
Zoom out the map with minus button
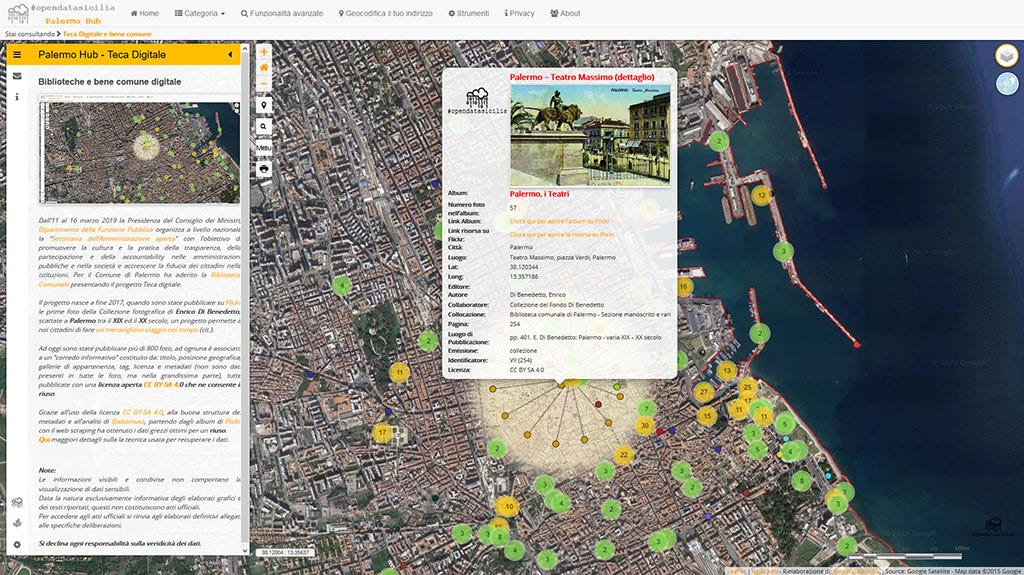point(264,84)
